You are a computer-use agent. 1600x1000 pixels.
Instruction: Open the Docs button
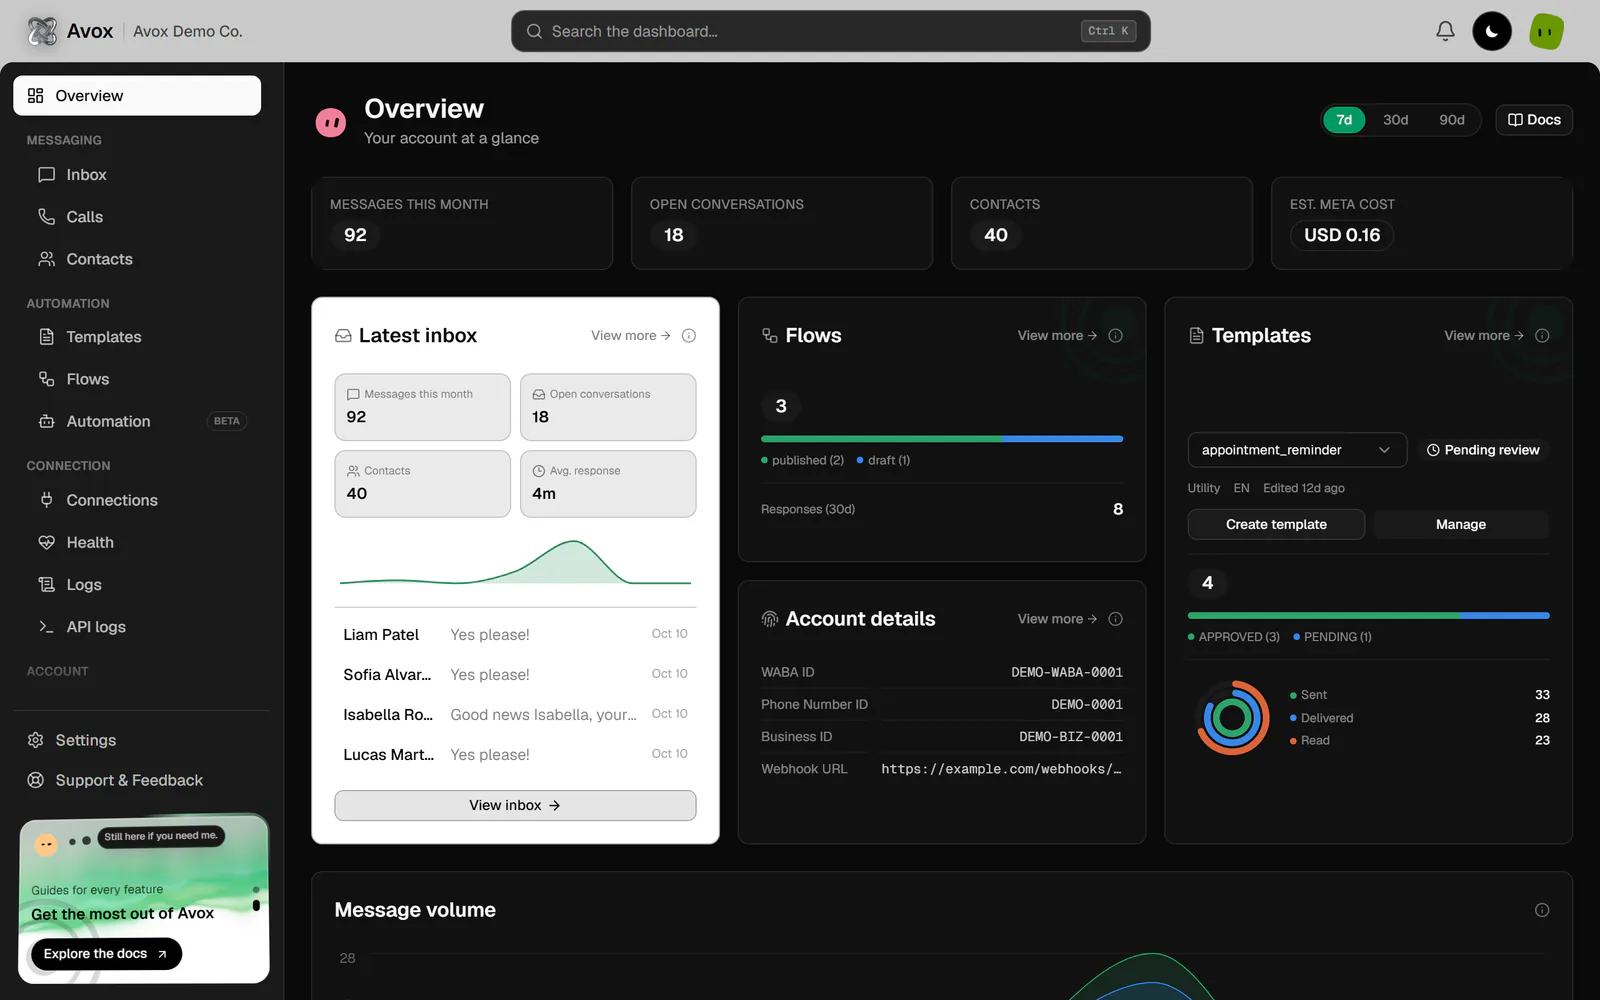point(1534,120)
